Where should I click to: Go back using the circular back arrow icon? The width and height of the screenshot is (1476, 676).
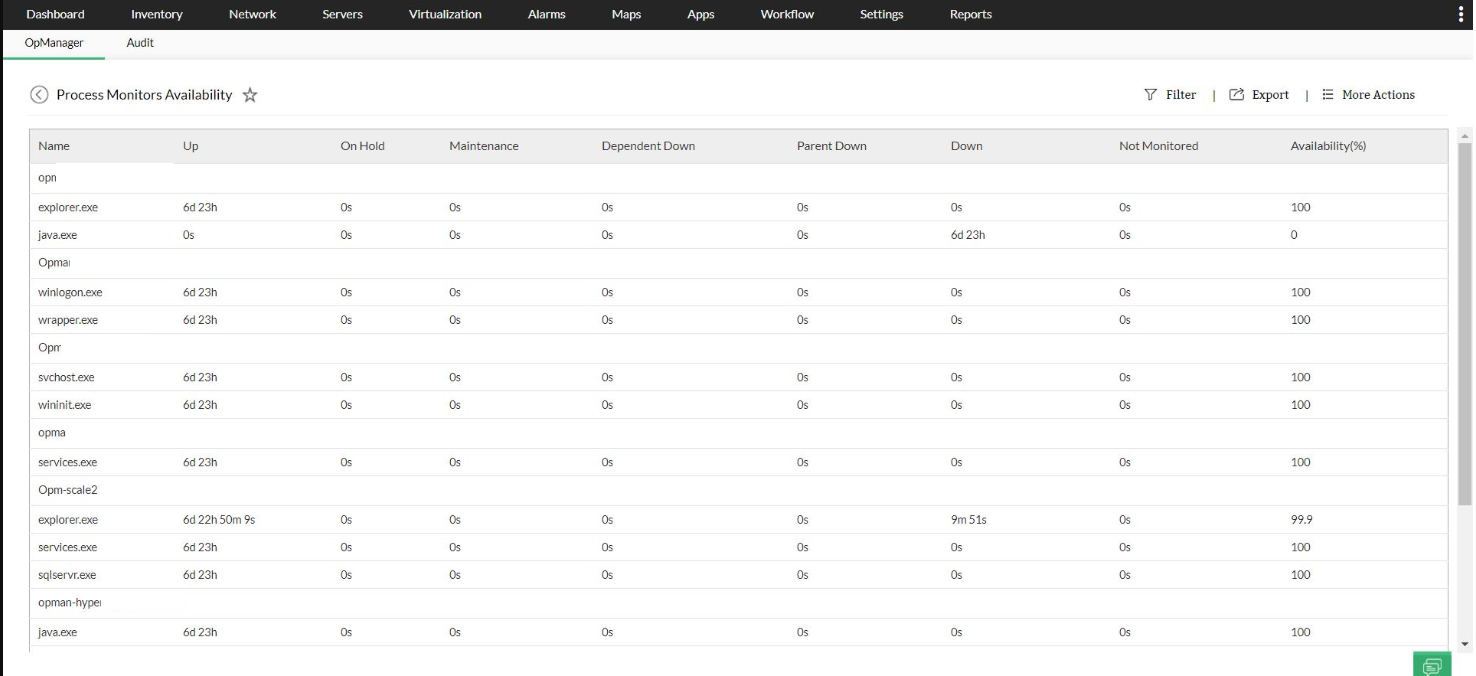[39, 94]
